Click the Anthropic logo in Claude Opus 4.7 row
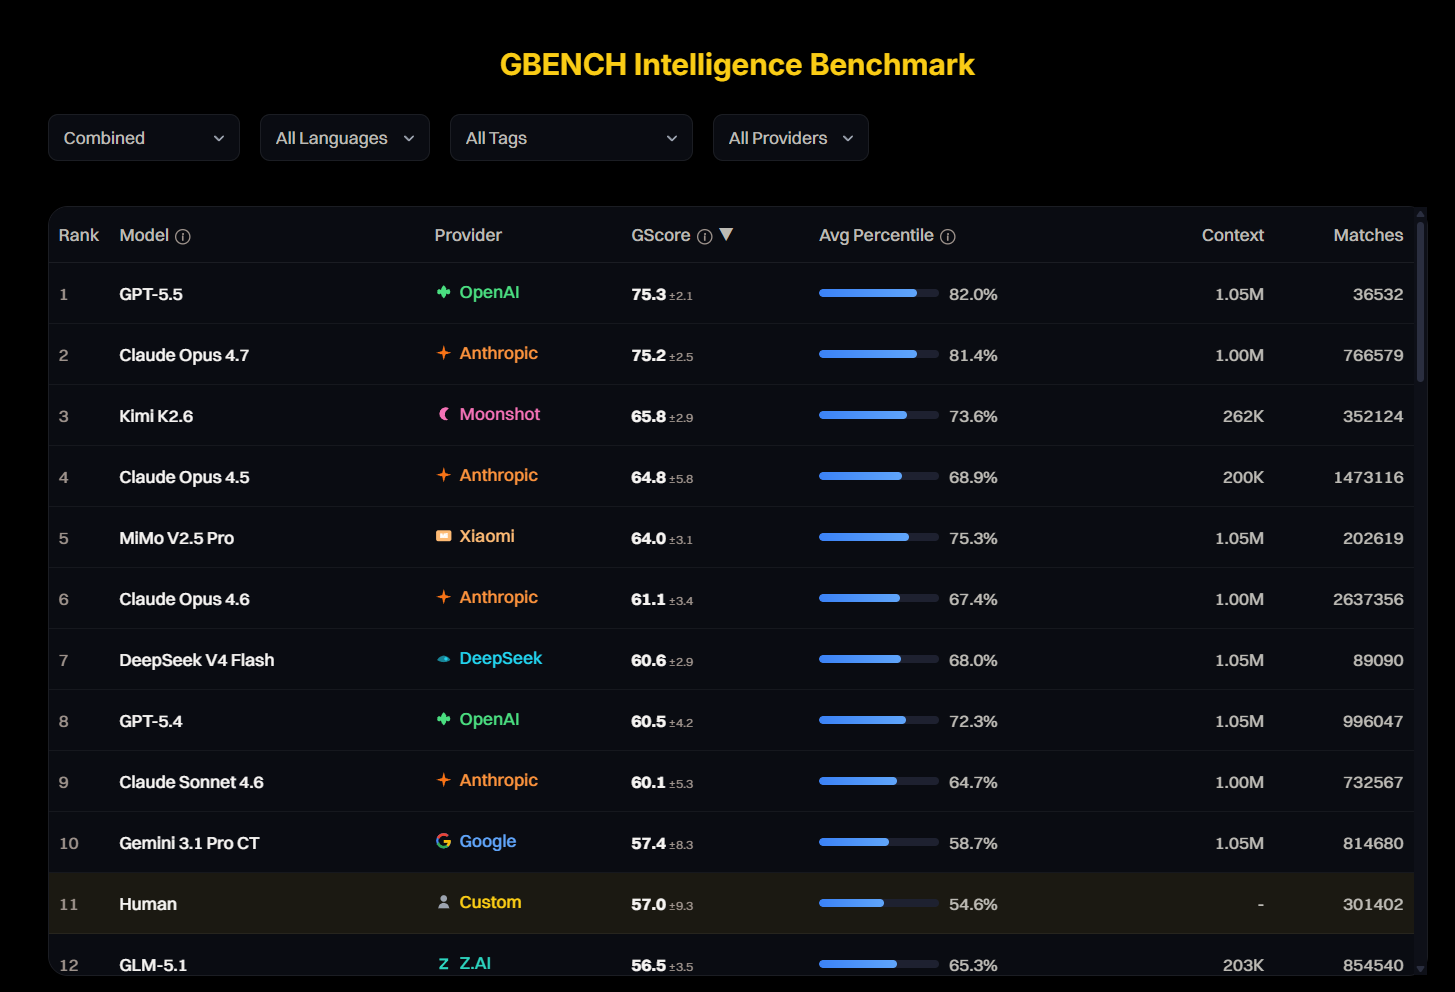1455x992 pixels. 444,353
